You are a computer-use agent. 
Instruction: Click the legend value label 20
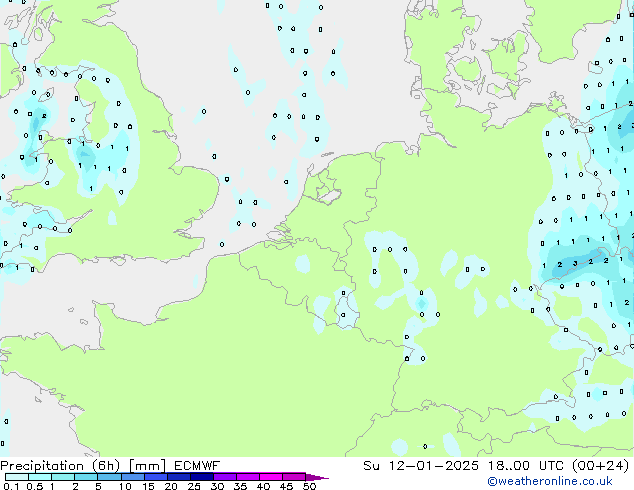pyautogui.click(x=170, y=486)
